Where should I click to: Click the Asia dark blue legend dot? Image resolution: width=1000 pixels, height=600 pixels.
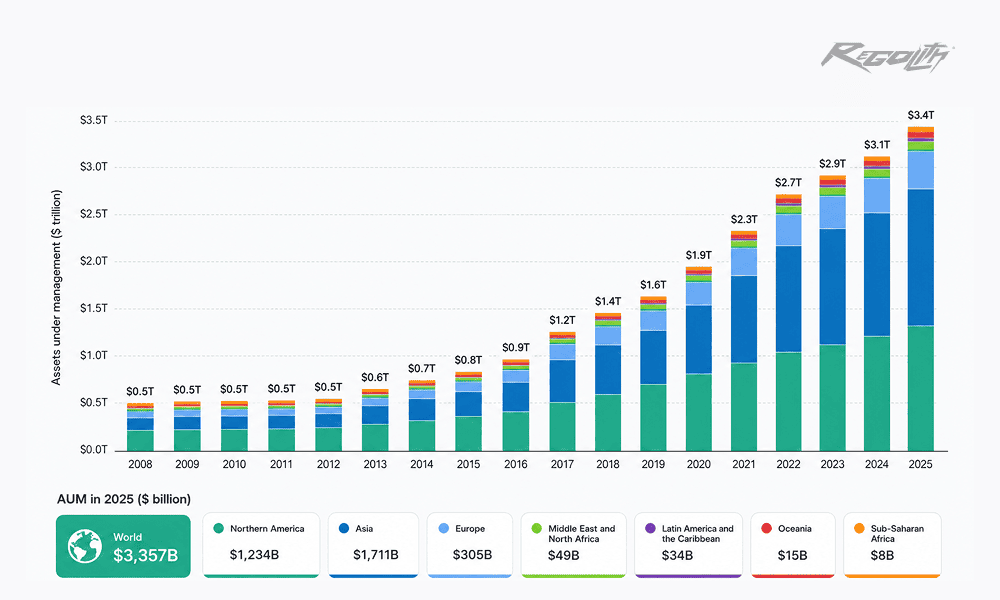pyautogui.click(x=344, y=529)
